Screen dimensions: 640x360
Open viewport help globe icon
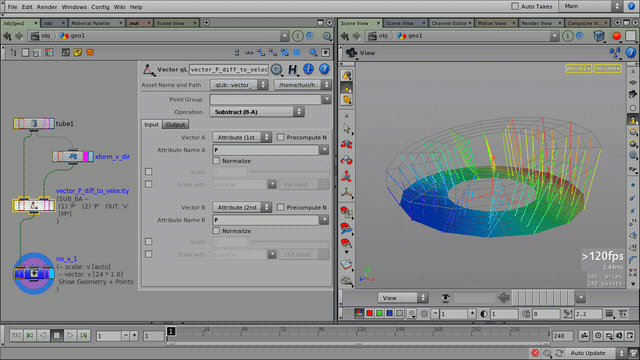(631, 52)
